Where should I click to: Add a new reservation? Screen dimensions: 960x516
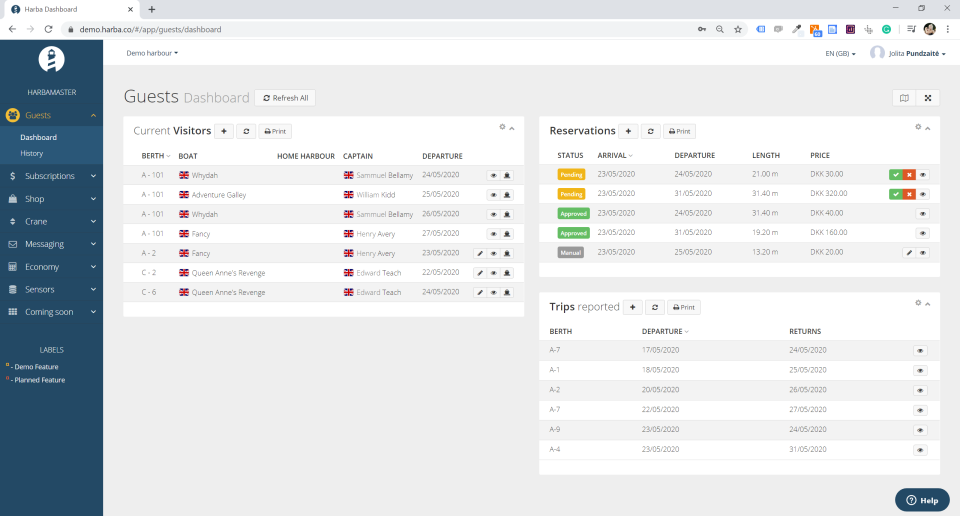[628, 131]
